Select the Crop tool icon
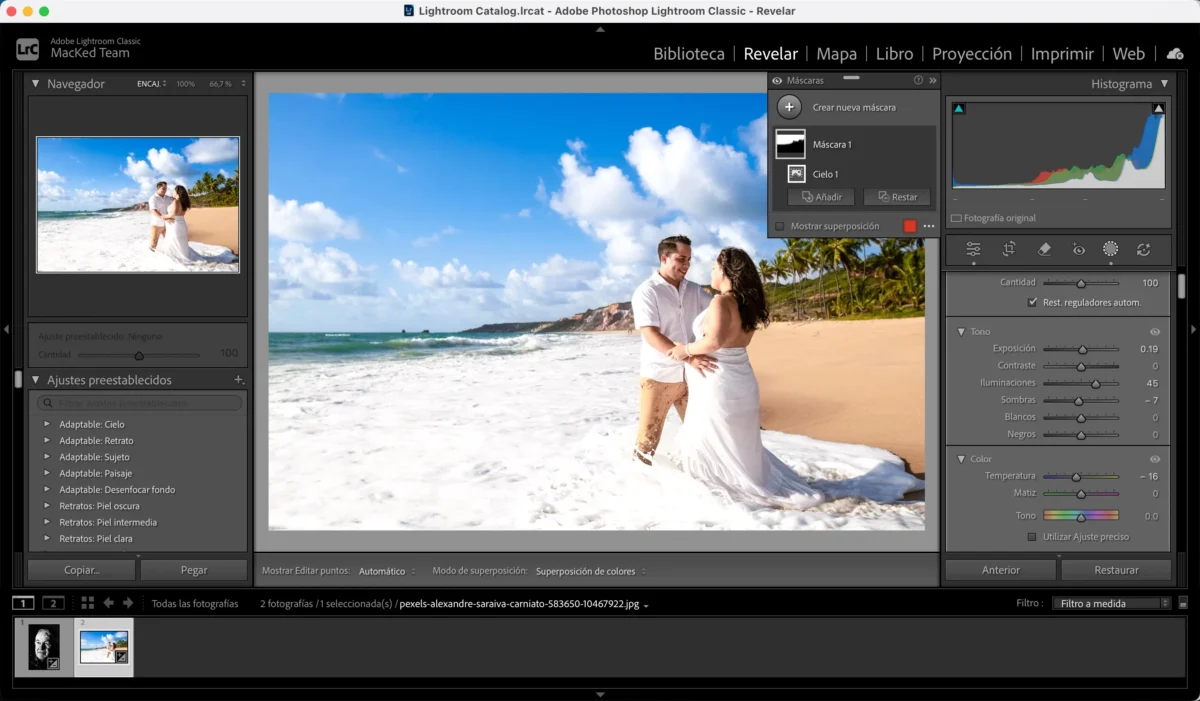The image size is (1200, 701). pos(1009,249)
